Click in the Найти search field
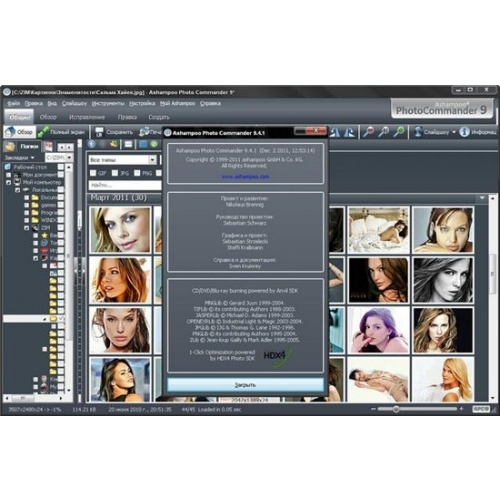 [125, 185]
